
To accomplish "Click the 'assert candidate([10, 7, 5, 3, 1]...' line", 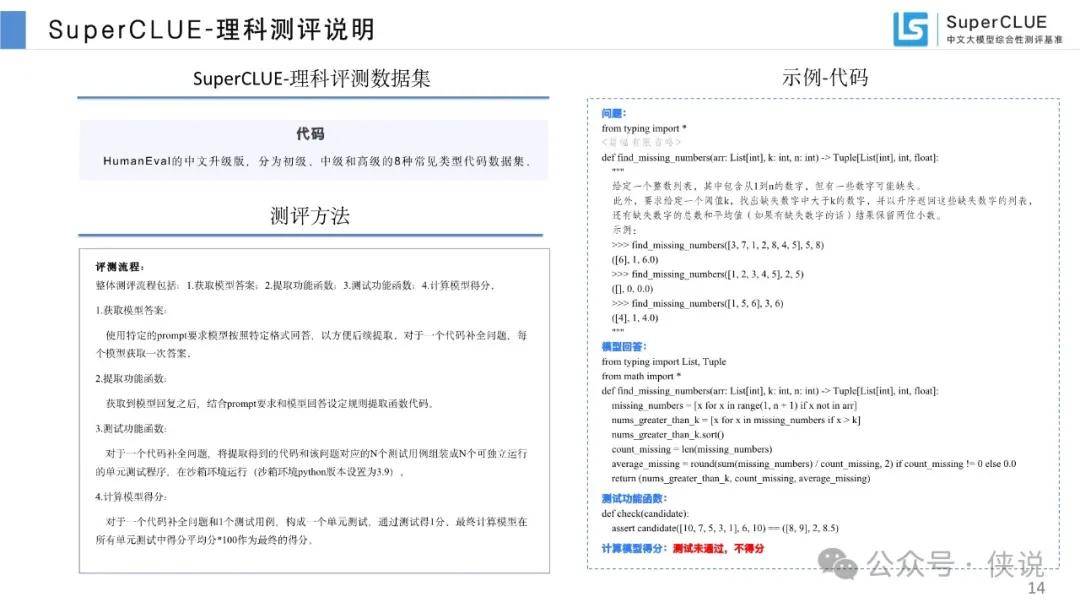I will tap(725, 528).
